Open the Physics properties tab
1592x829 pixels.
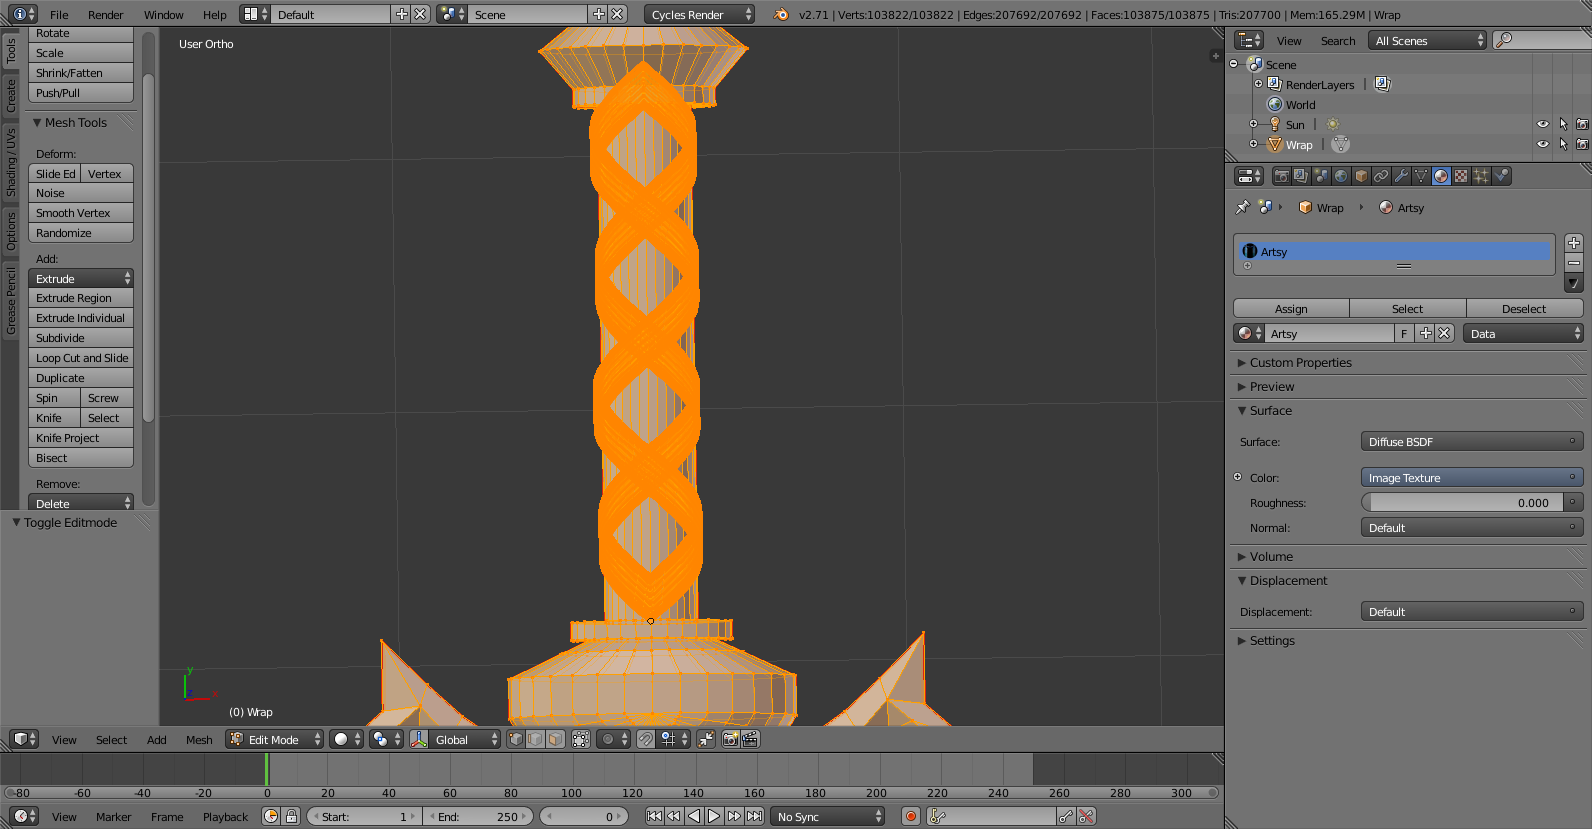(1501, 176)
